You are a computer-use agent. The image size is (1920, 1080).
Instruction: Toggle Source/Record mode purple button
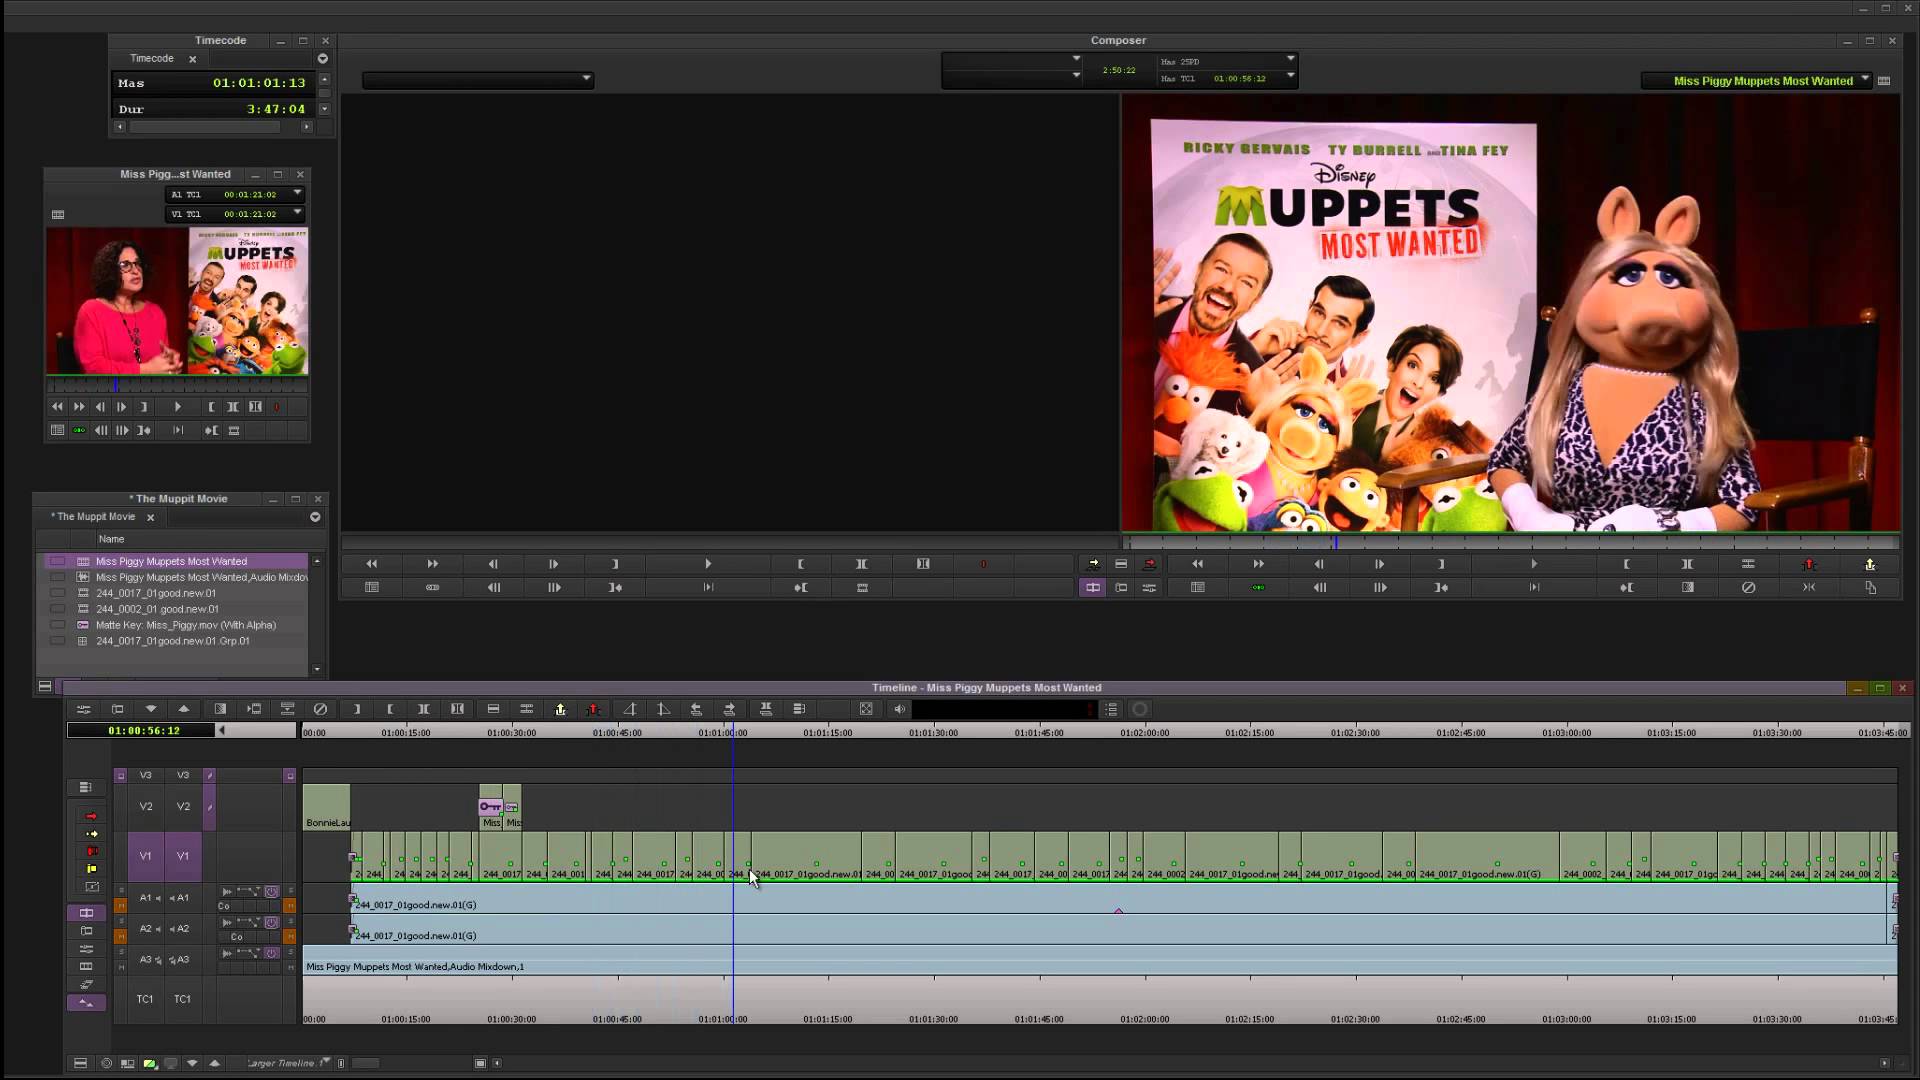pyautogui.click(x=1092, y=588)
